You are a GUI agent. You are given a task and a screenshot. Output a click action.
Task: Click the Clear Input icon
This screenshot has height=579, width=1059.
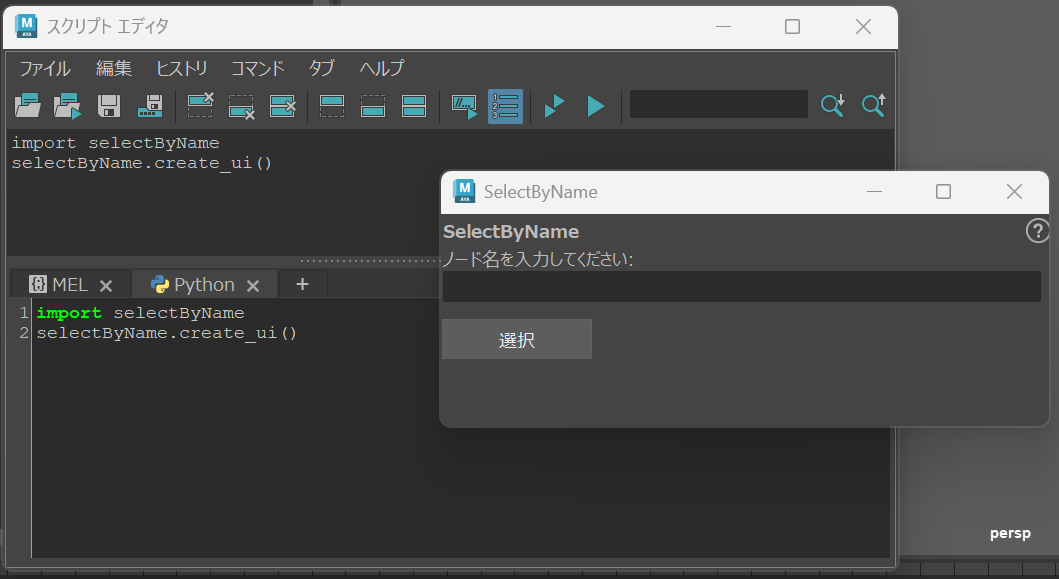[241, 105]
